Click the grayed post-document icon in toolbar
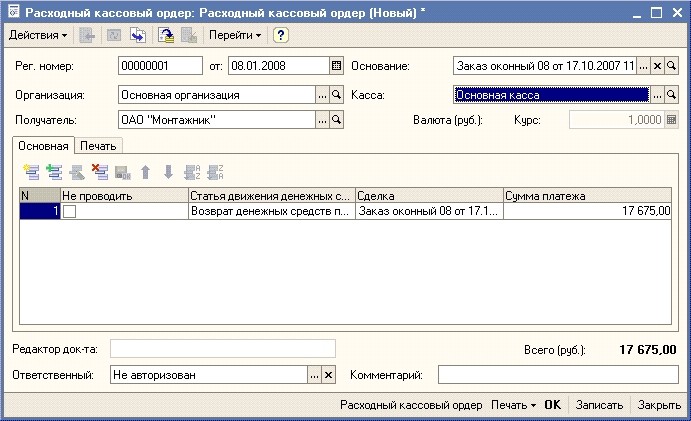Screen dimensions: 691x421 click(189, 35)
